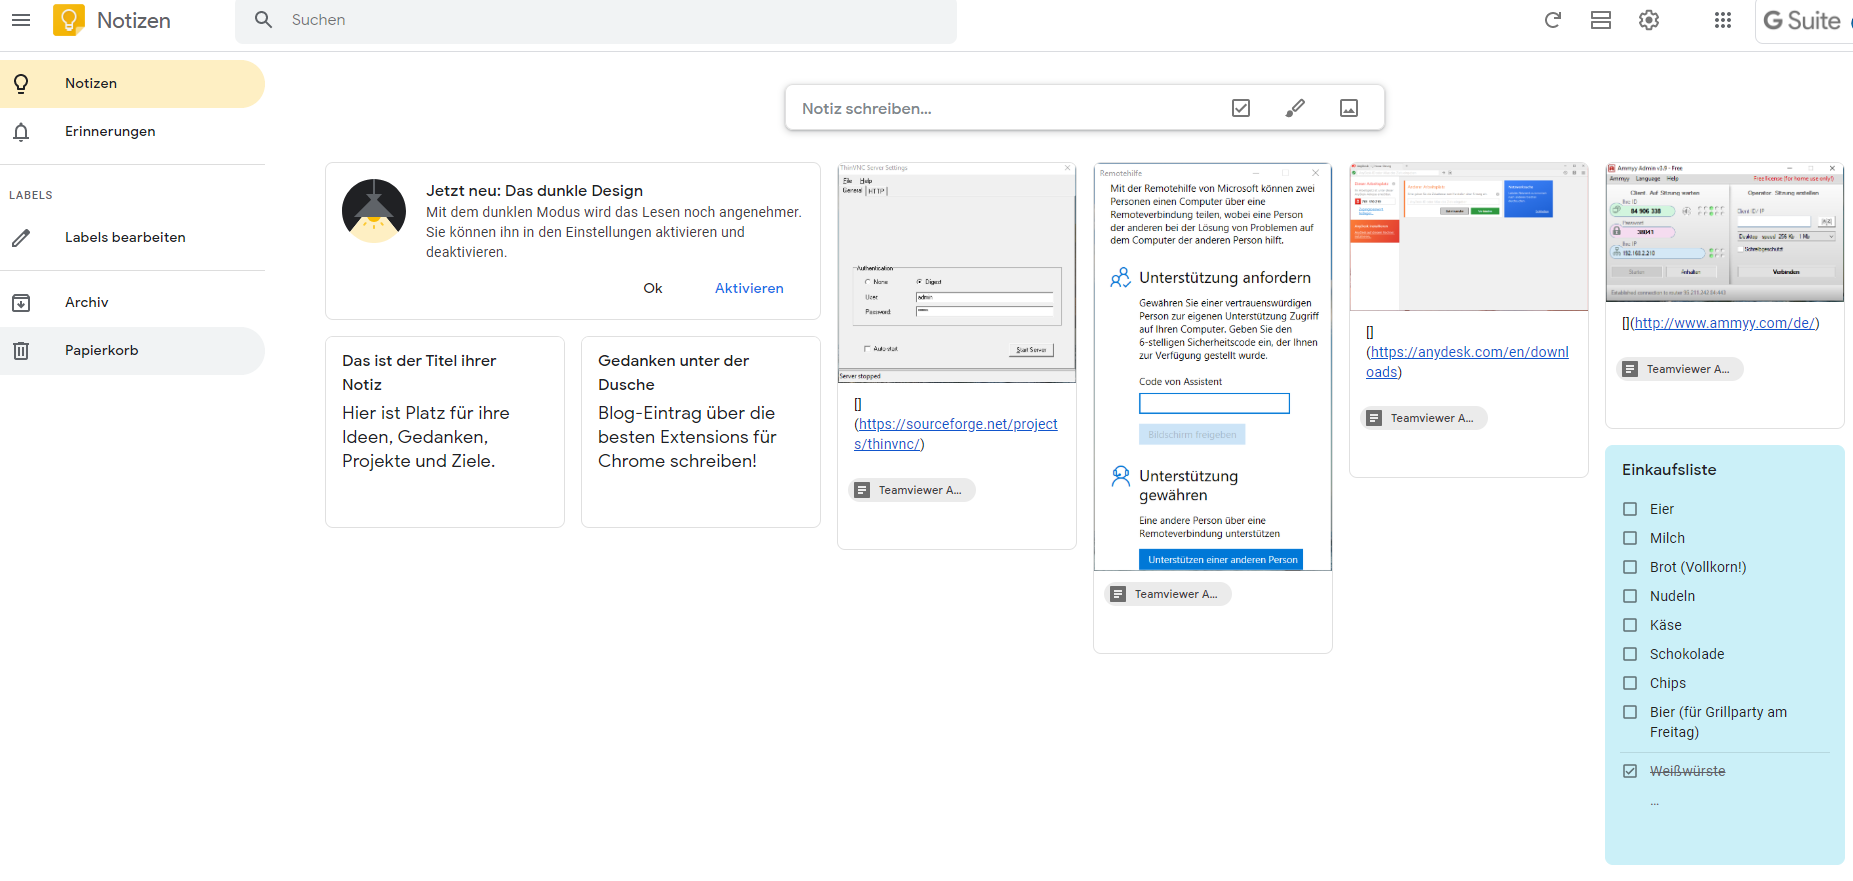Click the Teamviewer A... label on Remotehilfe note
Screen dimensions: 1853x881
coord(1168,594)
